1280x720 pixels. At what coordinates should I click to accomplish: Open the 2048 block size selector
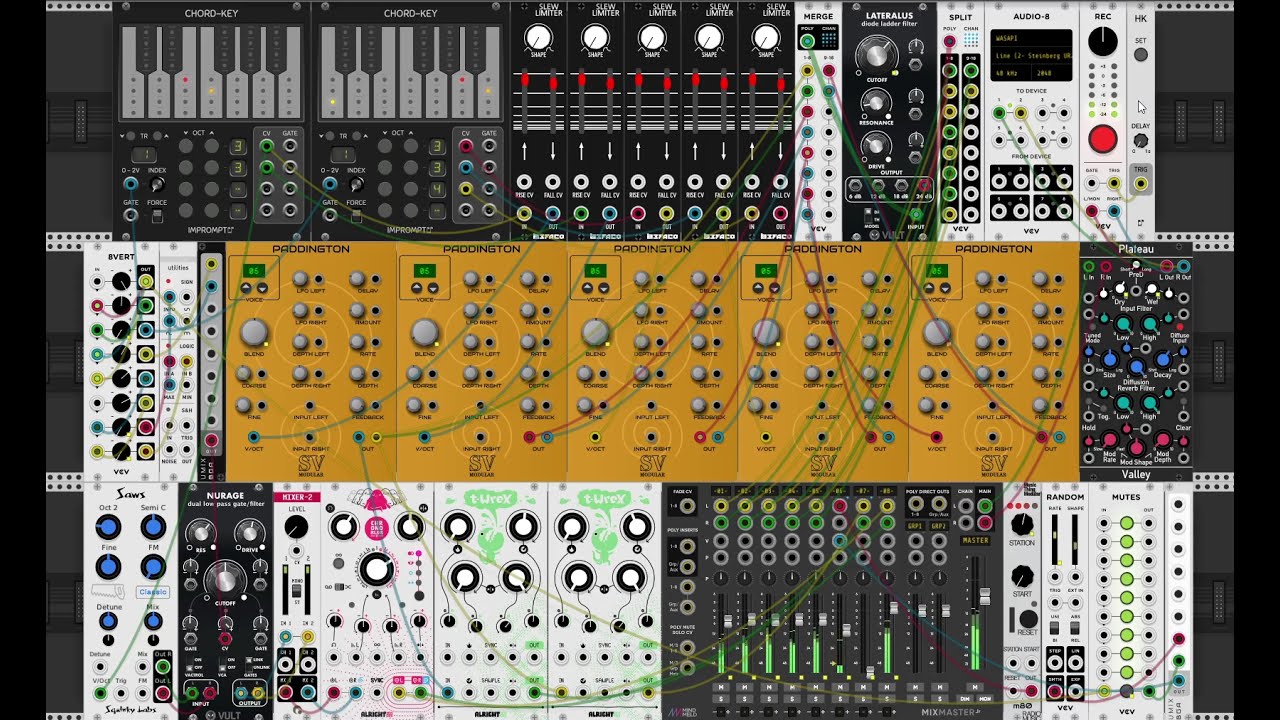(x=1052, y=73)
